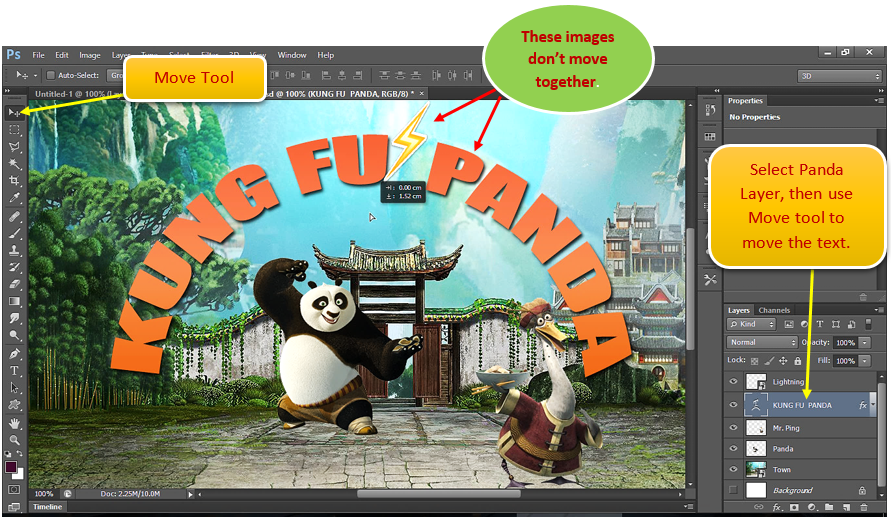Image resolution: width=891 pixels, height=519 pixels.
Task: Open the 3D workspace dropdown
Action: [839, 76]
